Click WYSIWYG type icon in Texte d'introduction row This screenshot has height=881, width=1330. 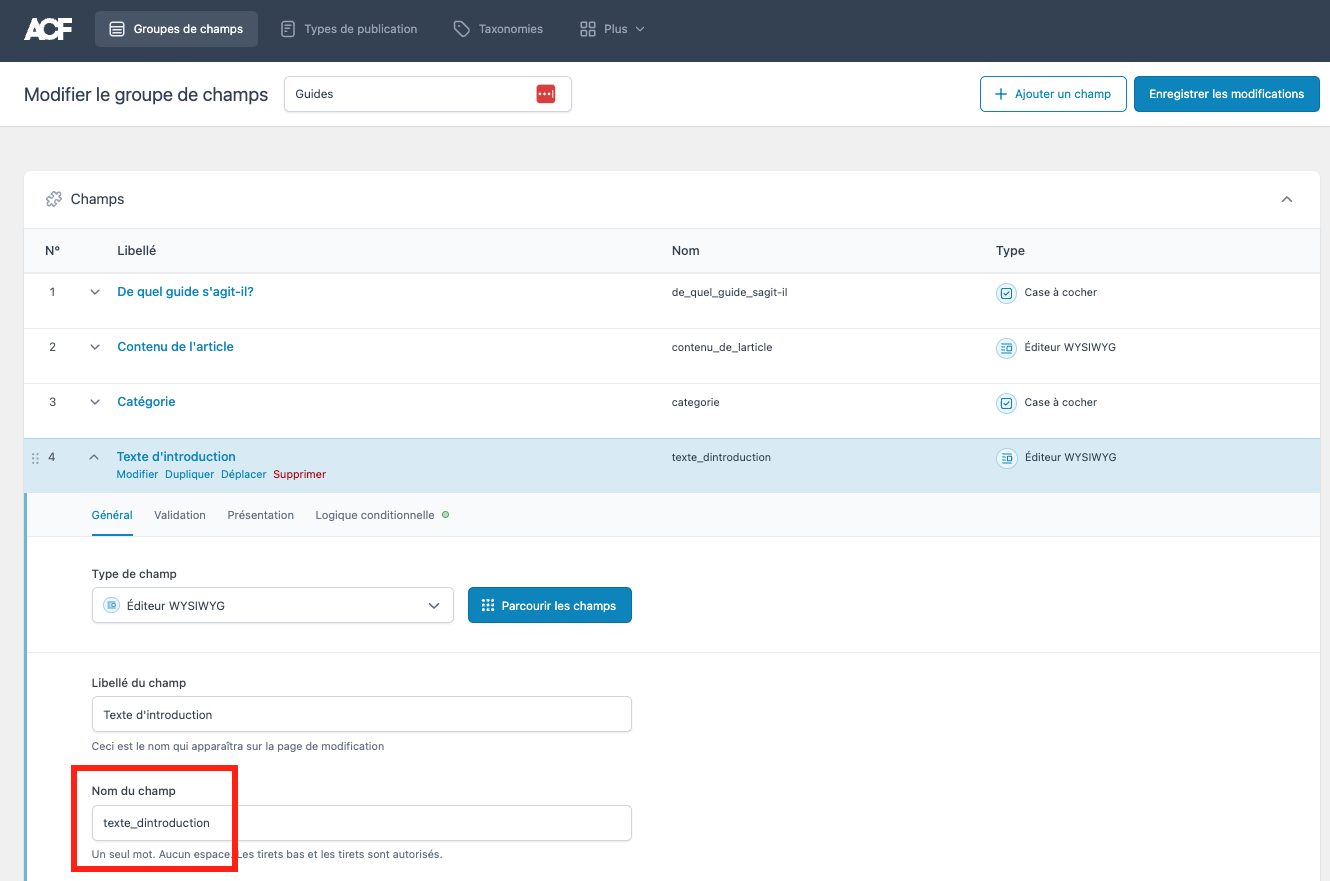coord(1006,458)
